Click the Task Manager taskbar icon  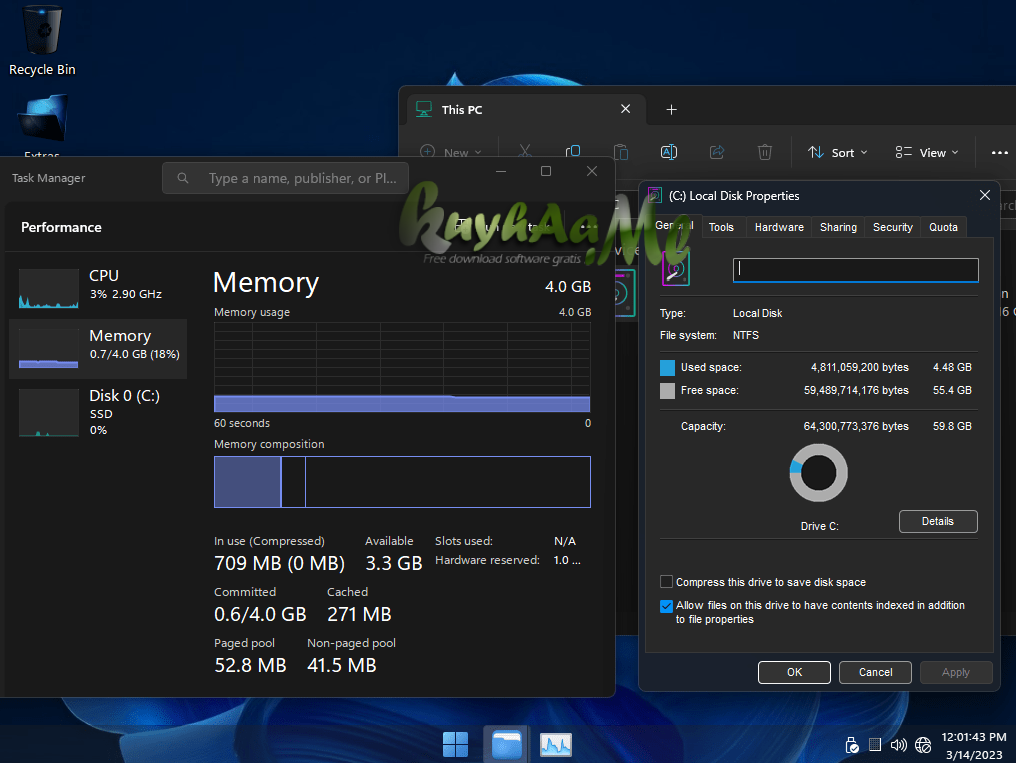[x=556, y=744]
